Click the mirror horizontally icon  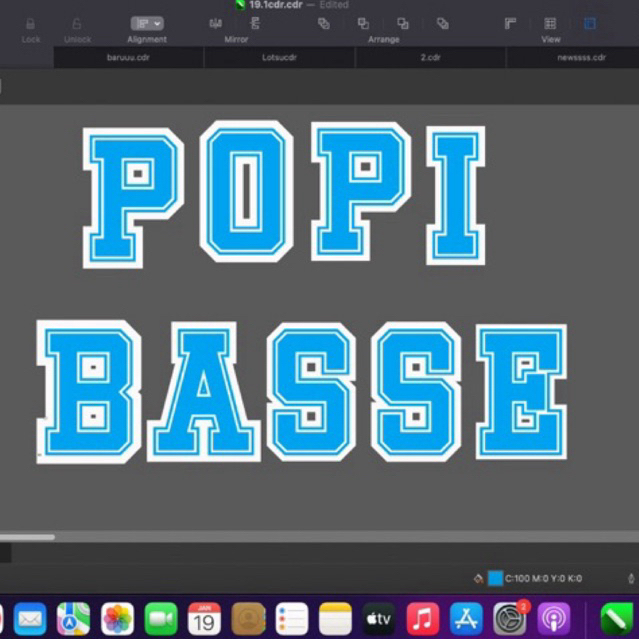tap(215, 23)
